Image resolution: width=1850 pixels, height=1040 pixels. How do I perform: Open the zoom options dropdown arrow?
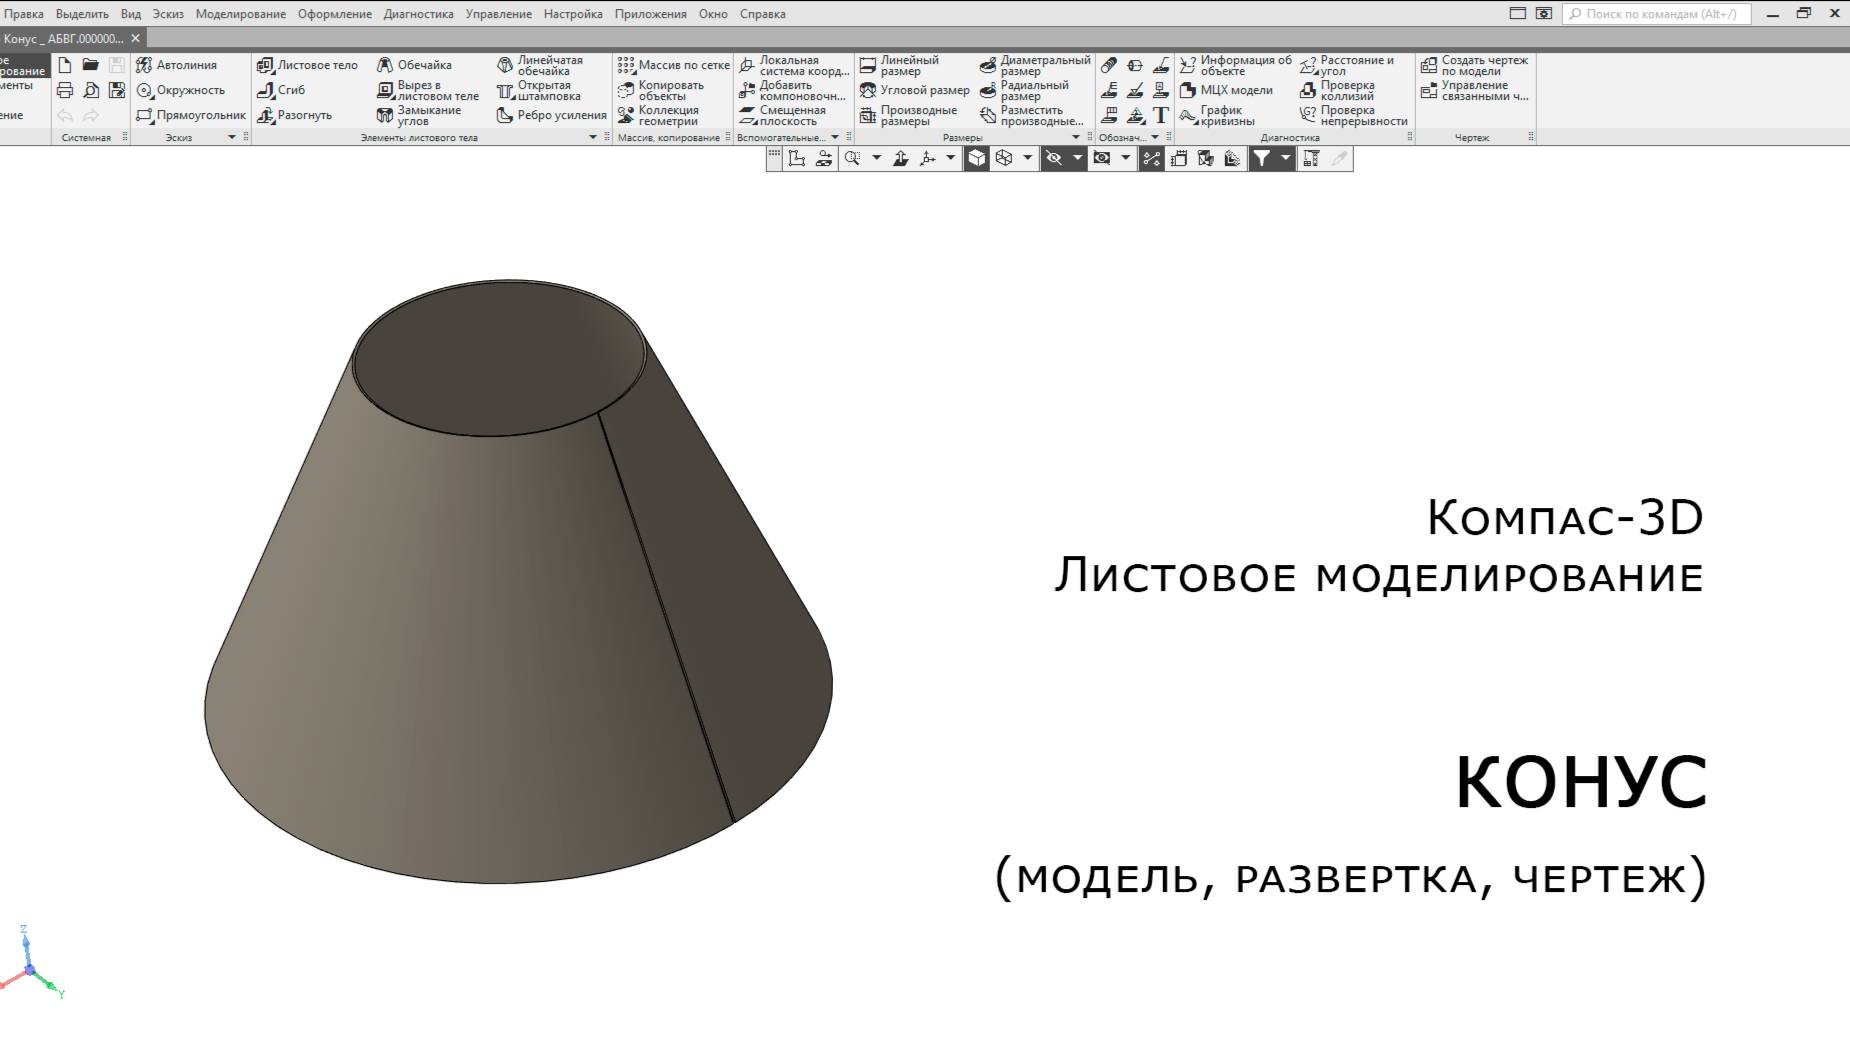click(x=877, y=158)
